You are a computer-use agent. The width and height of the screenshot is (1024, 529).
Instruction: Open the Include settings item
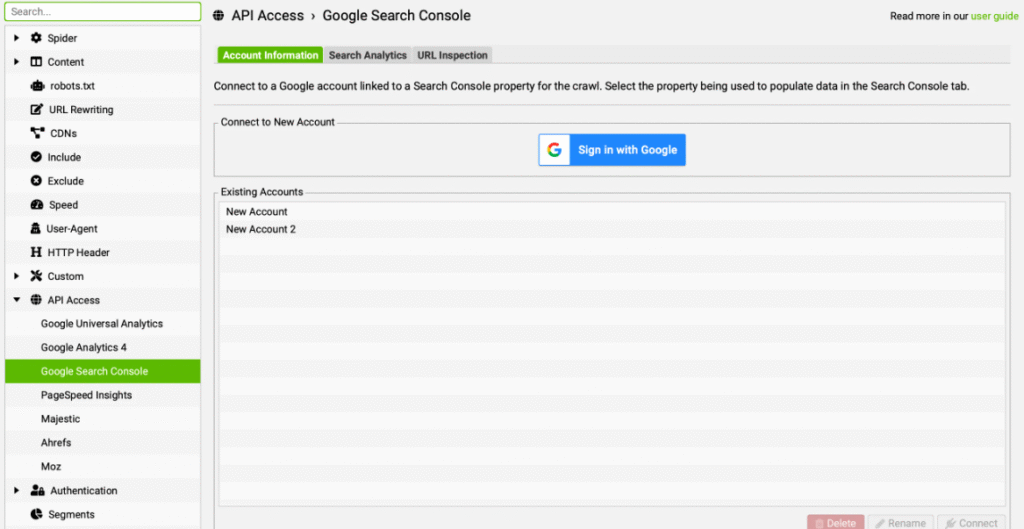coord(103,157)
